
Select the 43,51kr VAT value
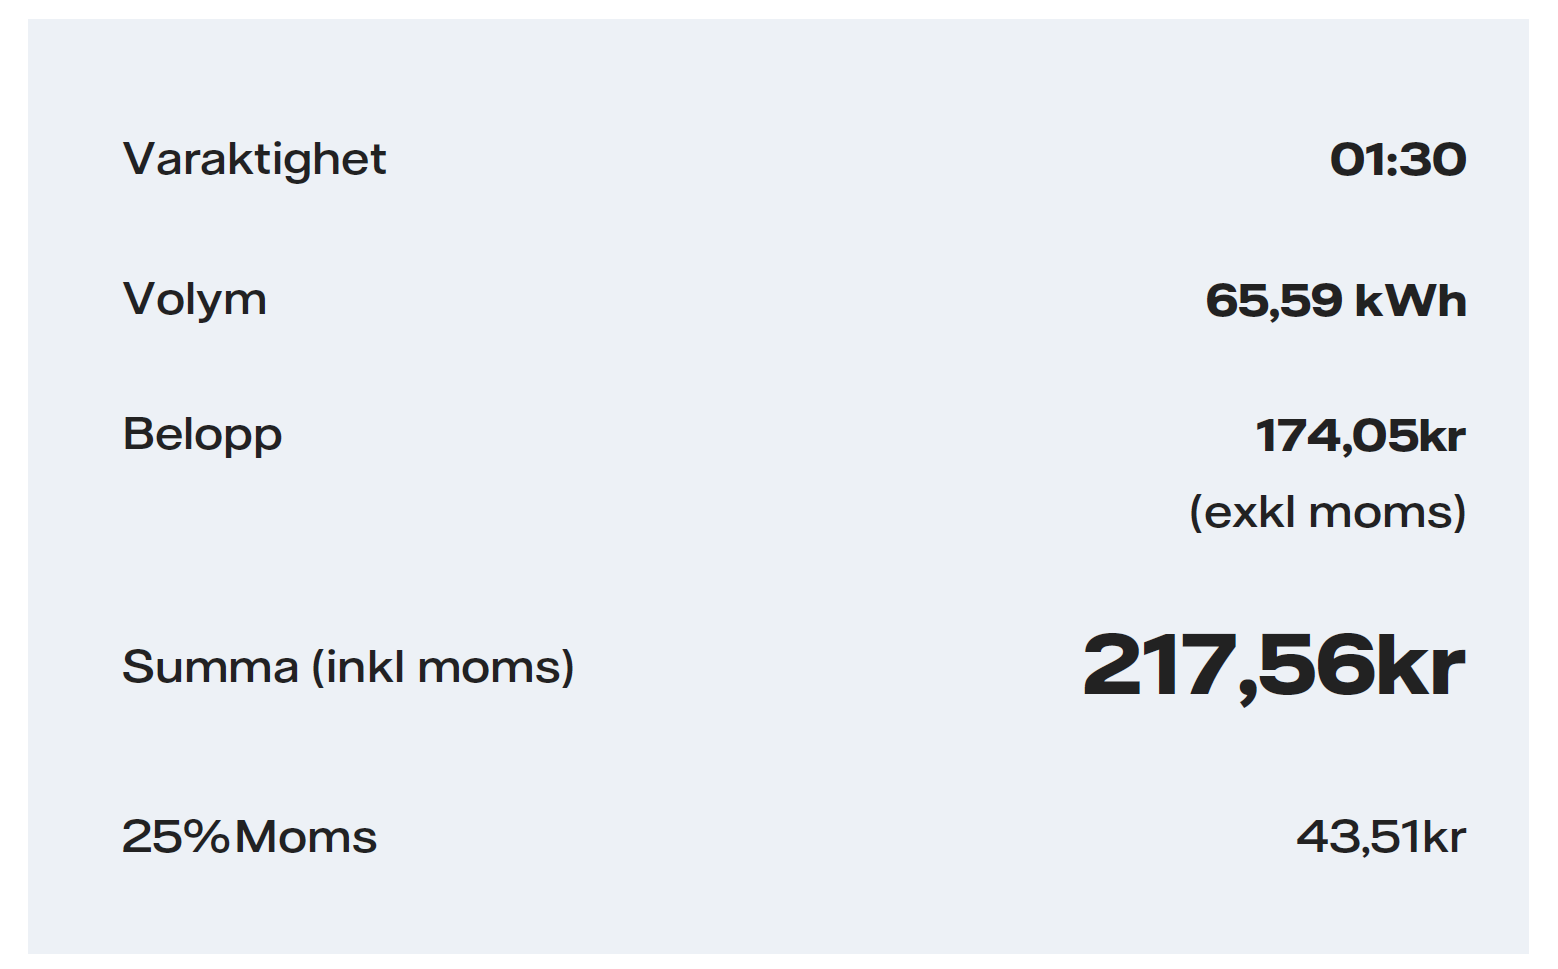(1382, 837)
